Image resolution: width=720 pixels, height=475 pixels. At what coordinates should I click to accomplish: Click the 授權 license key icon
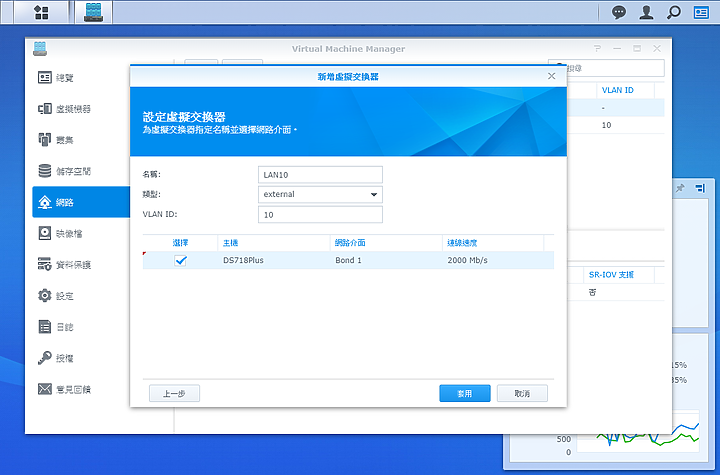click(45, 358)
